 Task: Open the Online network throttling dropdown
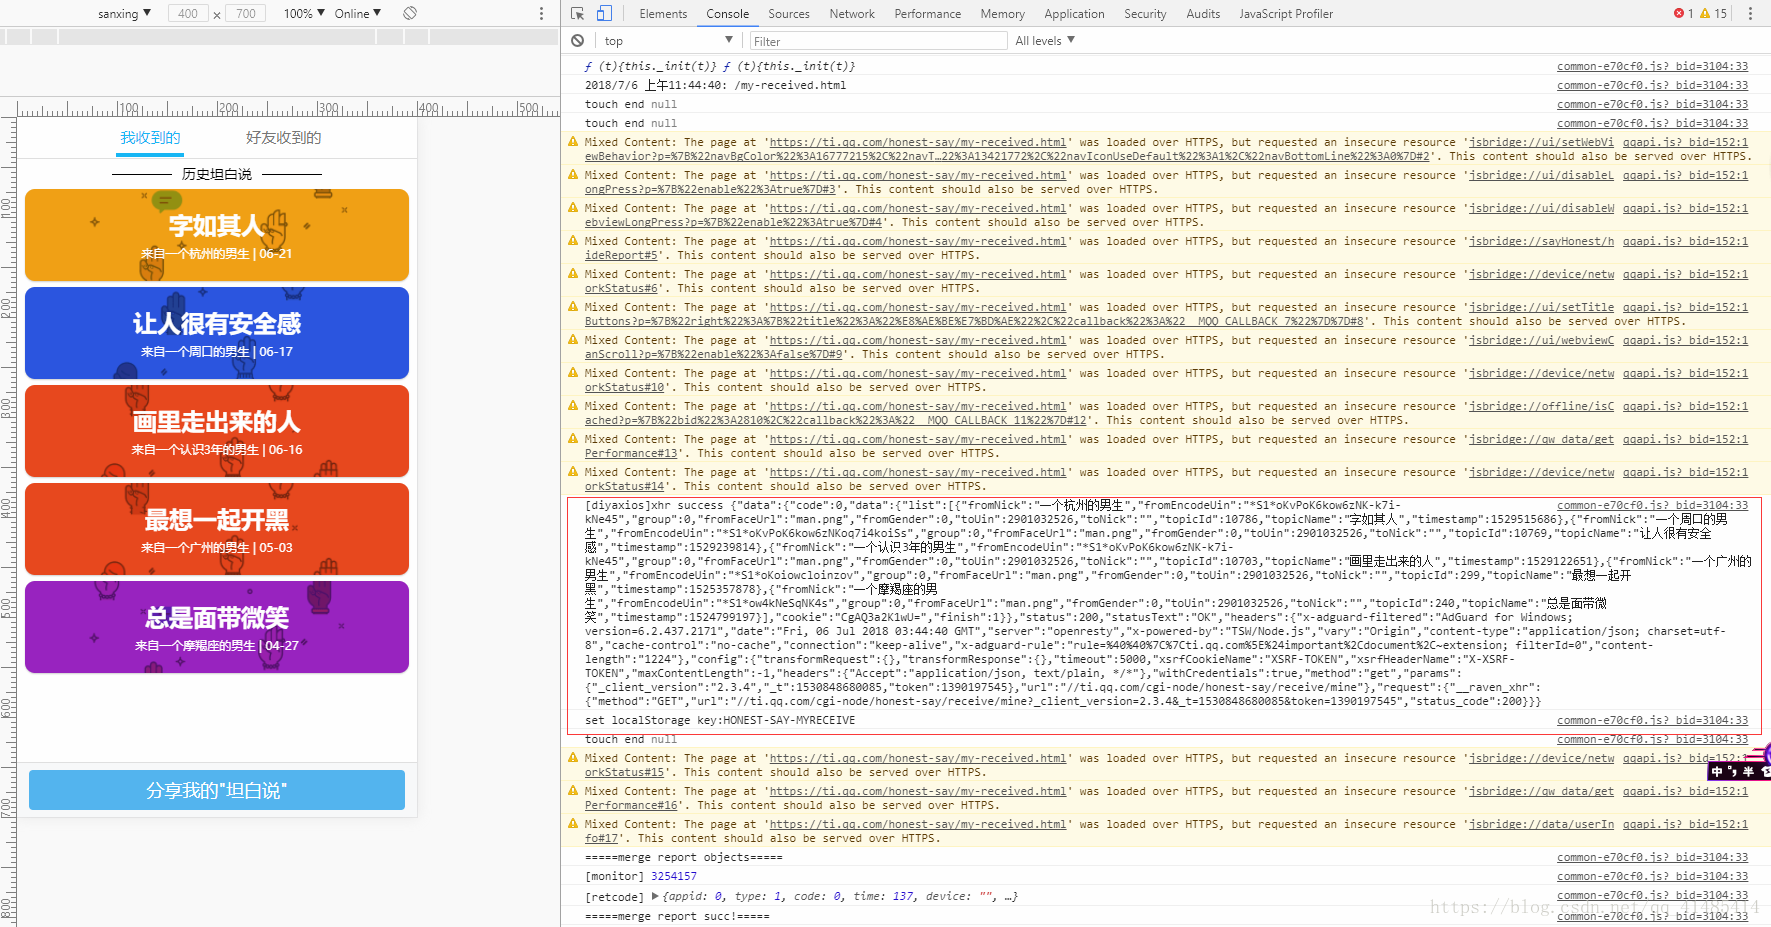coord(357,13)
